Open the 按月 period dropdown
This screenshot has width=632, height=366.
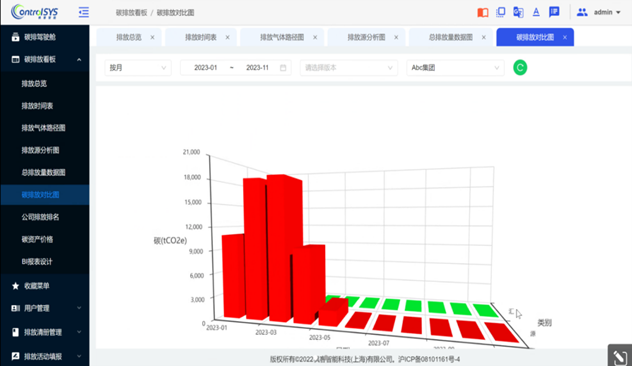tap(138, 68)
